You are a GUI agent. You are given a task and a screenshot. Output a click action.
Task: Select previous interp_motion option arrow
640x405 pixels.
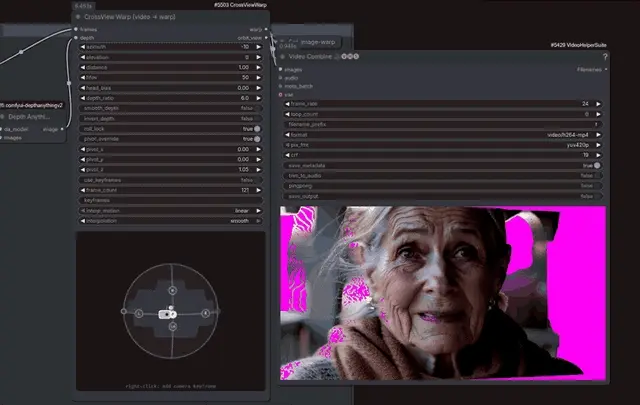83,211
